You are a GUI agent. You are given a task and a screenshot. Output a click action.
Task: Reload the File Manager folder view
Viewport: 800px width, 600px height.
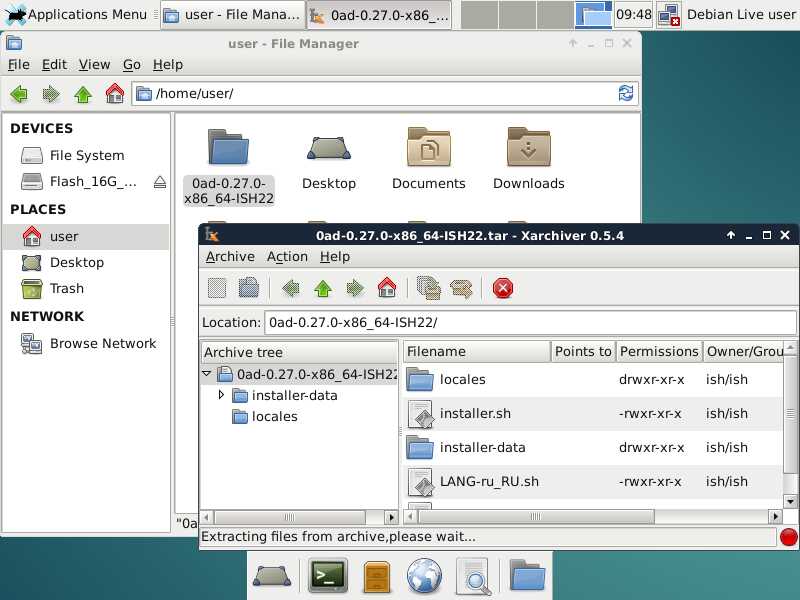tap(626, 93)
